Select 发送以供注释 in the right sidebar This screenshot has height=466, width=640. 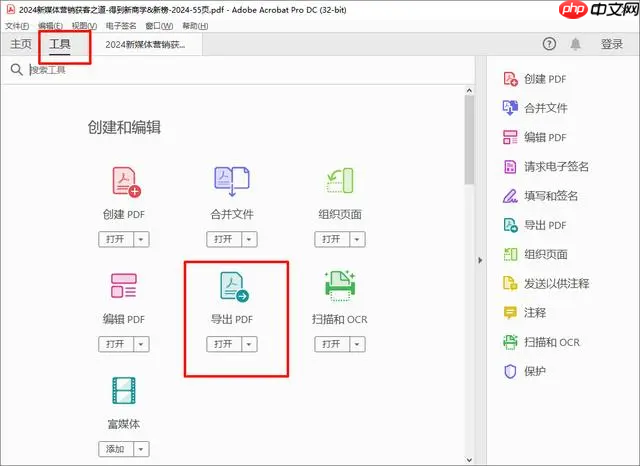(x=546, y=284)
